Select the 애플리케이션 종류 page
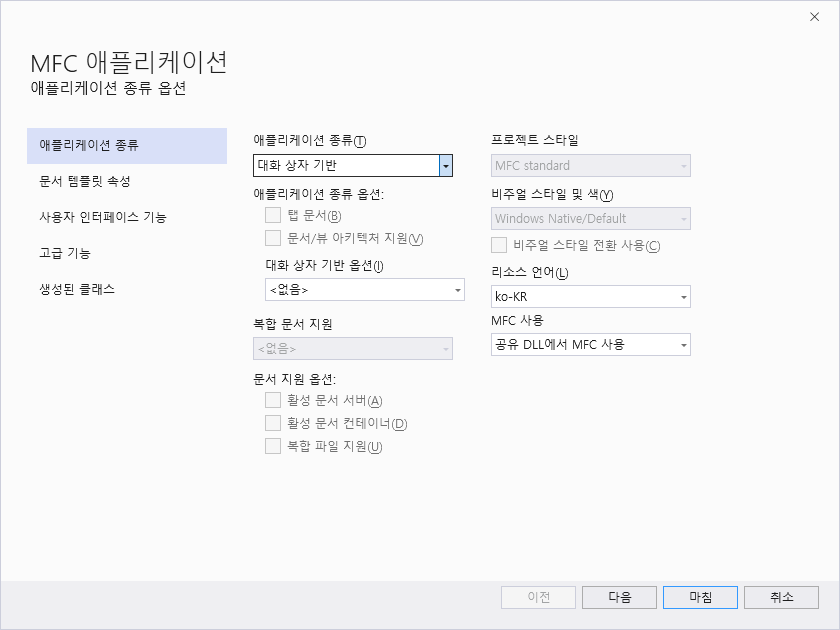This screenshot has height=630, width=840. pos(127,146)
